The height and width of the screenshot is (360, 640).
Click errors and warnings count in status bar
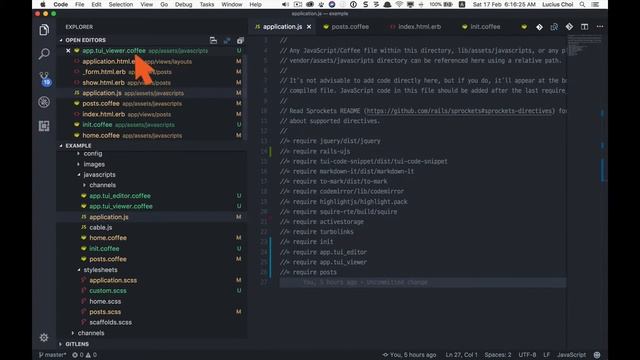(84, 355)
